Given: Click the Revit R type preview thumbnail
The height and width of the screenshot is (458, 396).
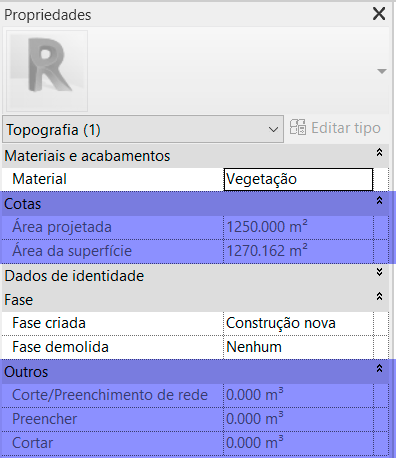Looking at the screenshot, I should click(47, 71).
